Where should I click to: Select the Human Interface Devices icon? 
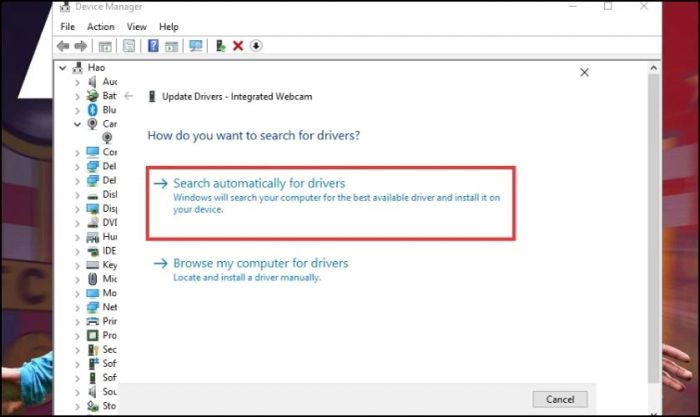point(92,237)
